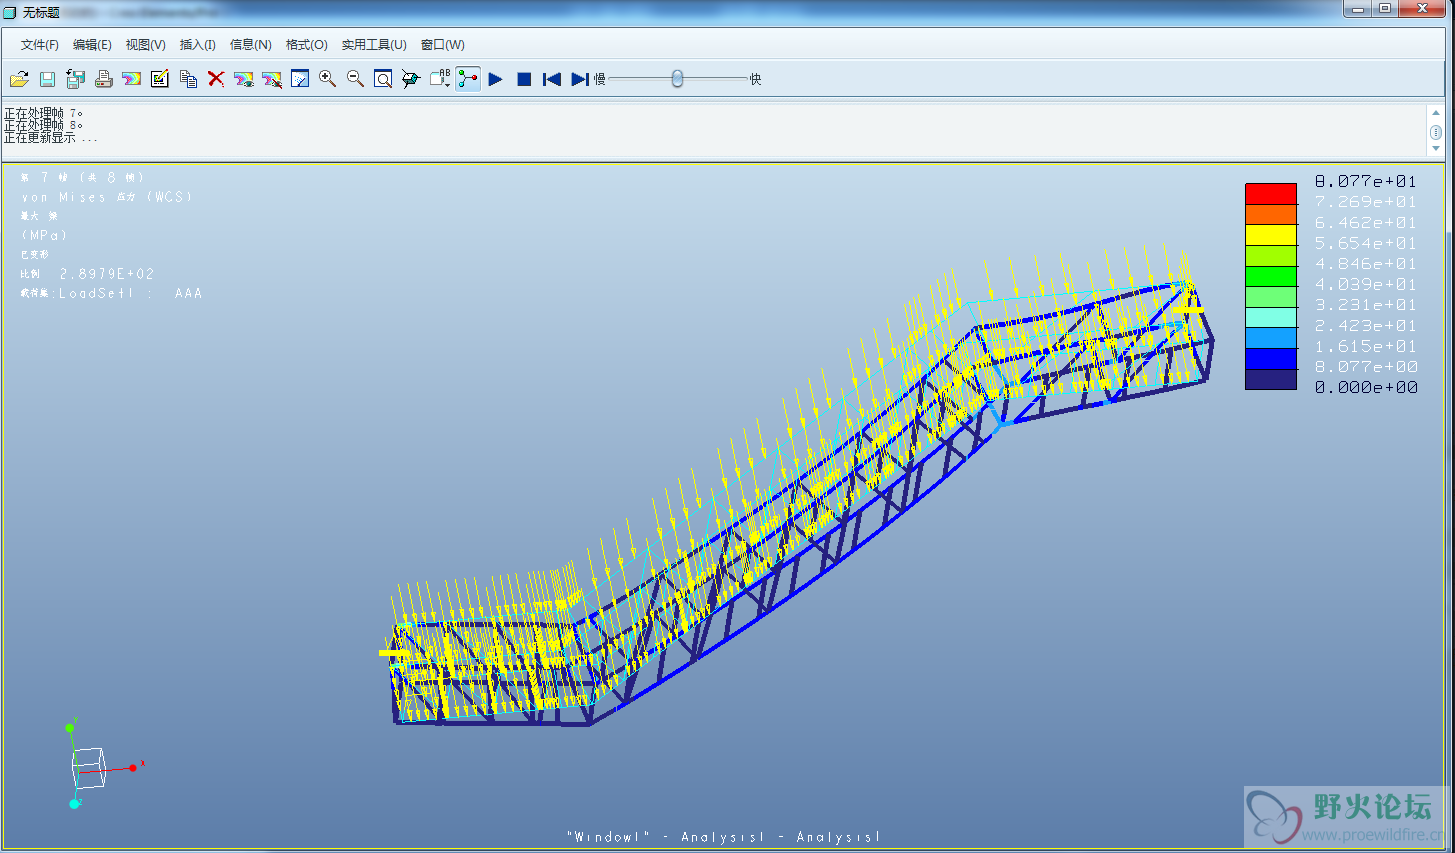Open the AB annotation dropdown icon
The width and height of the screenshot is (1455, 853).
click(440, 79)
